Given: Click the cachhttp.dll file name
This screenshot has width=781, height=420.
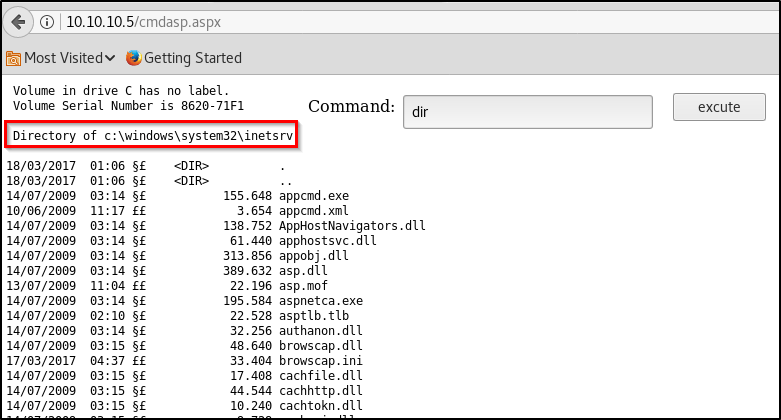Looking at the screenshot, I should click(x=321, y=390).
